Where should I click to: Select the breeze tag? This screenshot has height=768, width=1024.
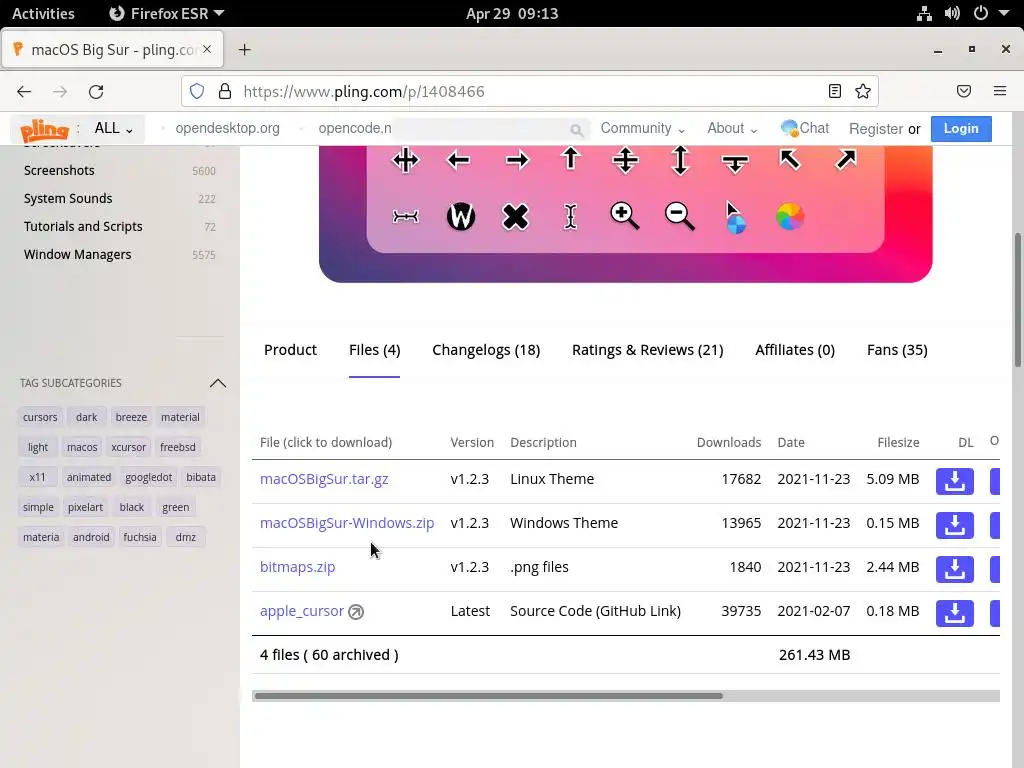[131, 417]
